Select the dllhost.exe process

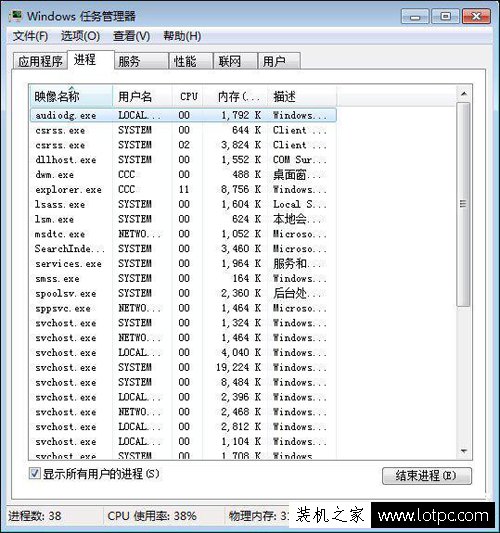(183, 160)
